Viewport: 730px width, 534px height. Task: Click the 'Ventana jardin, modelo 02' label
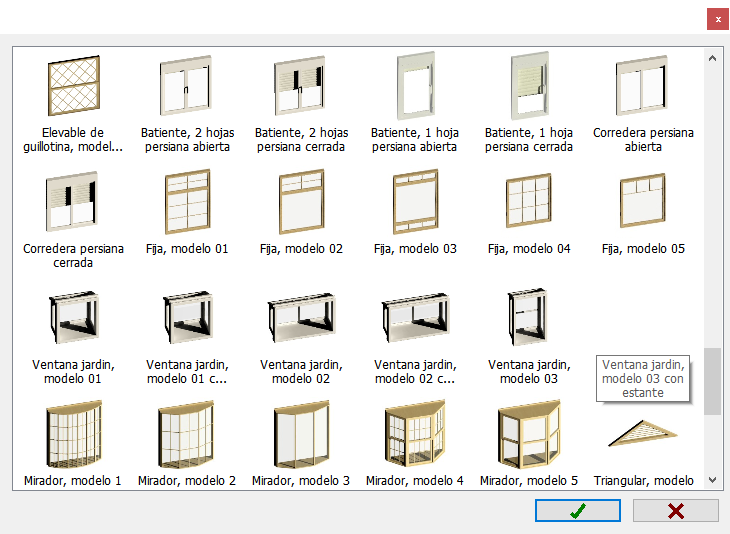coord(301,372)
